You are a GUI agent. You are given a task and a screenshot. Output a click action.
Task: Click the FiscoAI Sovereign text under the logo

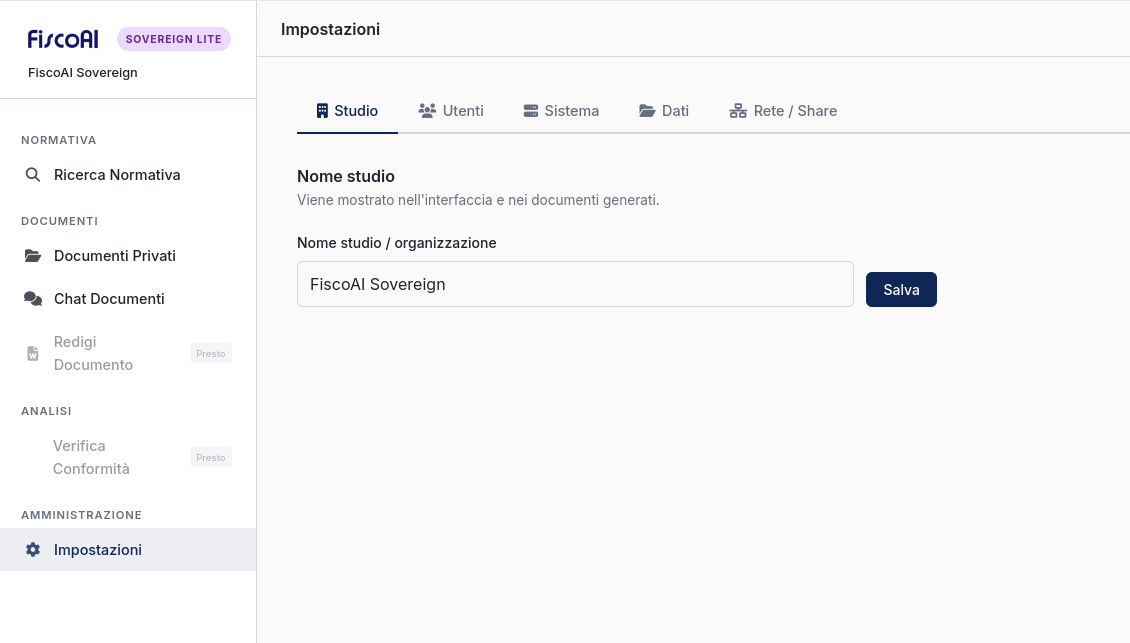(83, 73)
